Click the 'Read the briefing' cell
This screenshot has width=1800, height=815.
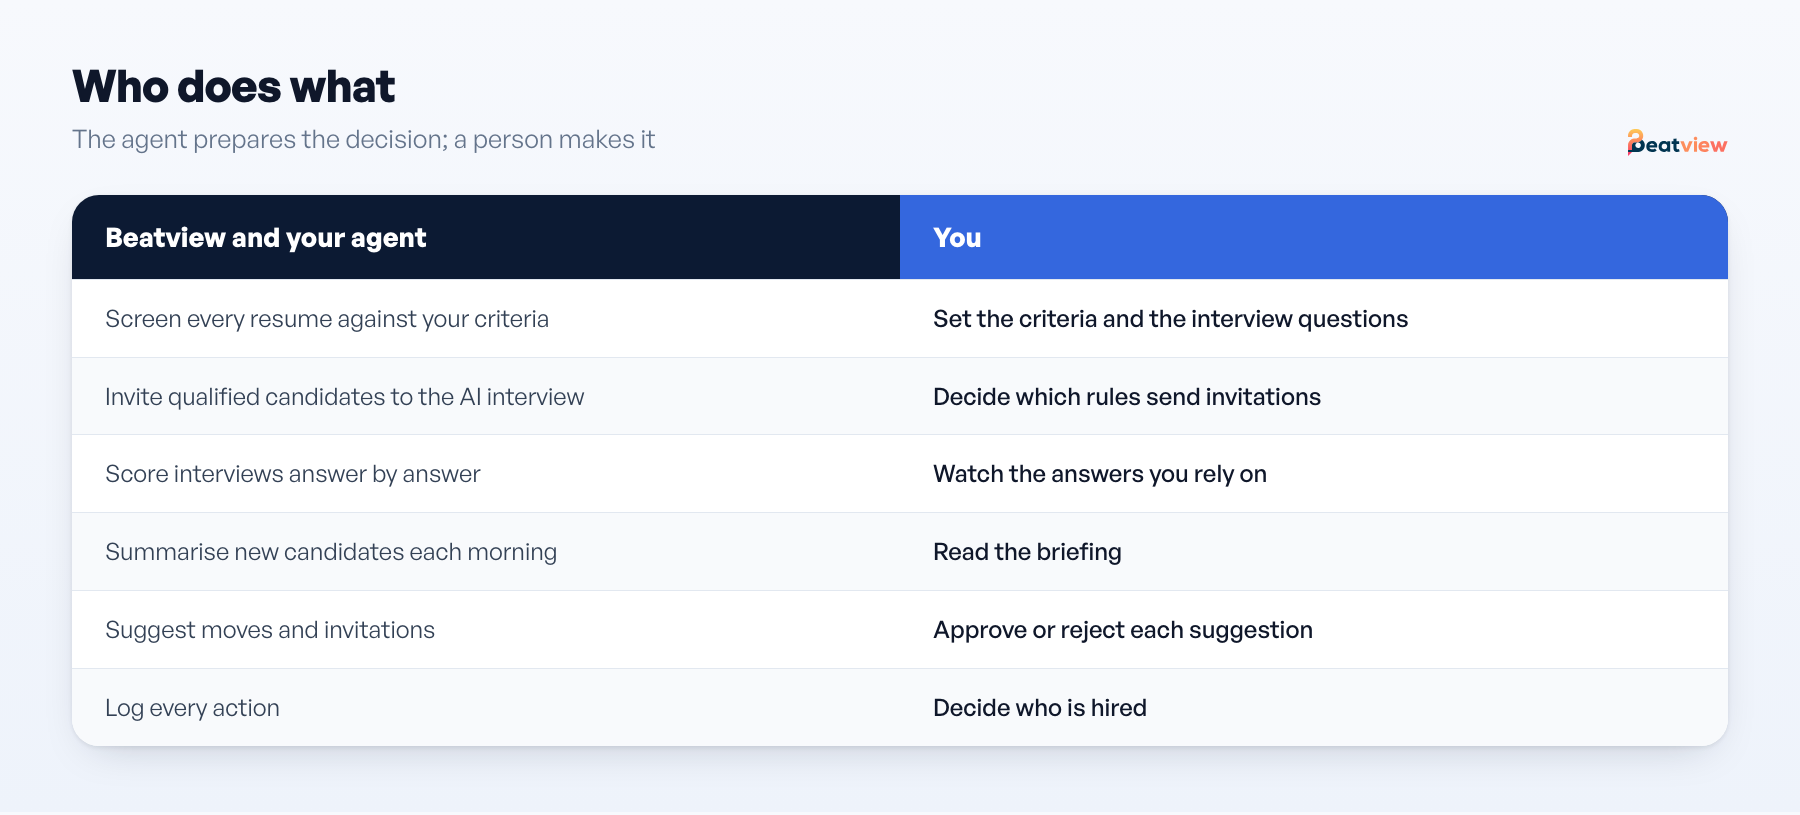point(1314,552)
